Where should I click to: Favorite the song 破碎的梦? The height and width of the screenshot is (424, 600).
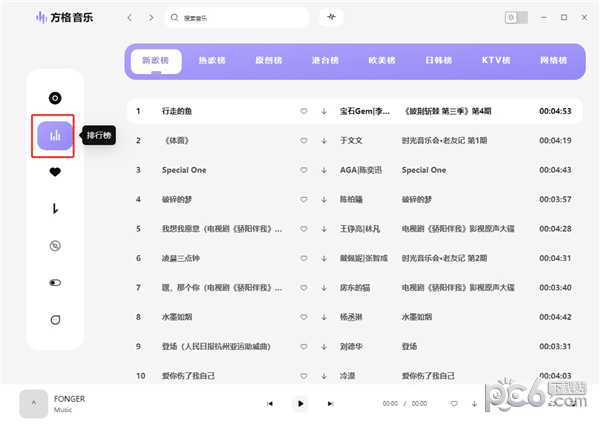click(303, 200)
